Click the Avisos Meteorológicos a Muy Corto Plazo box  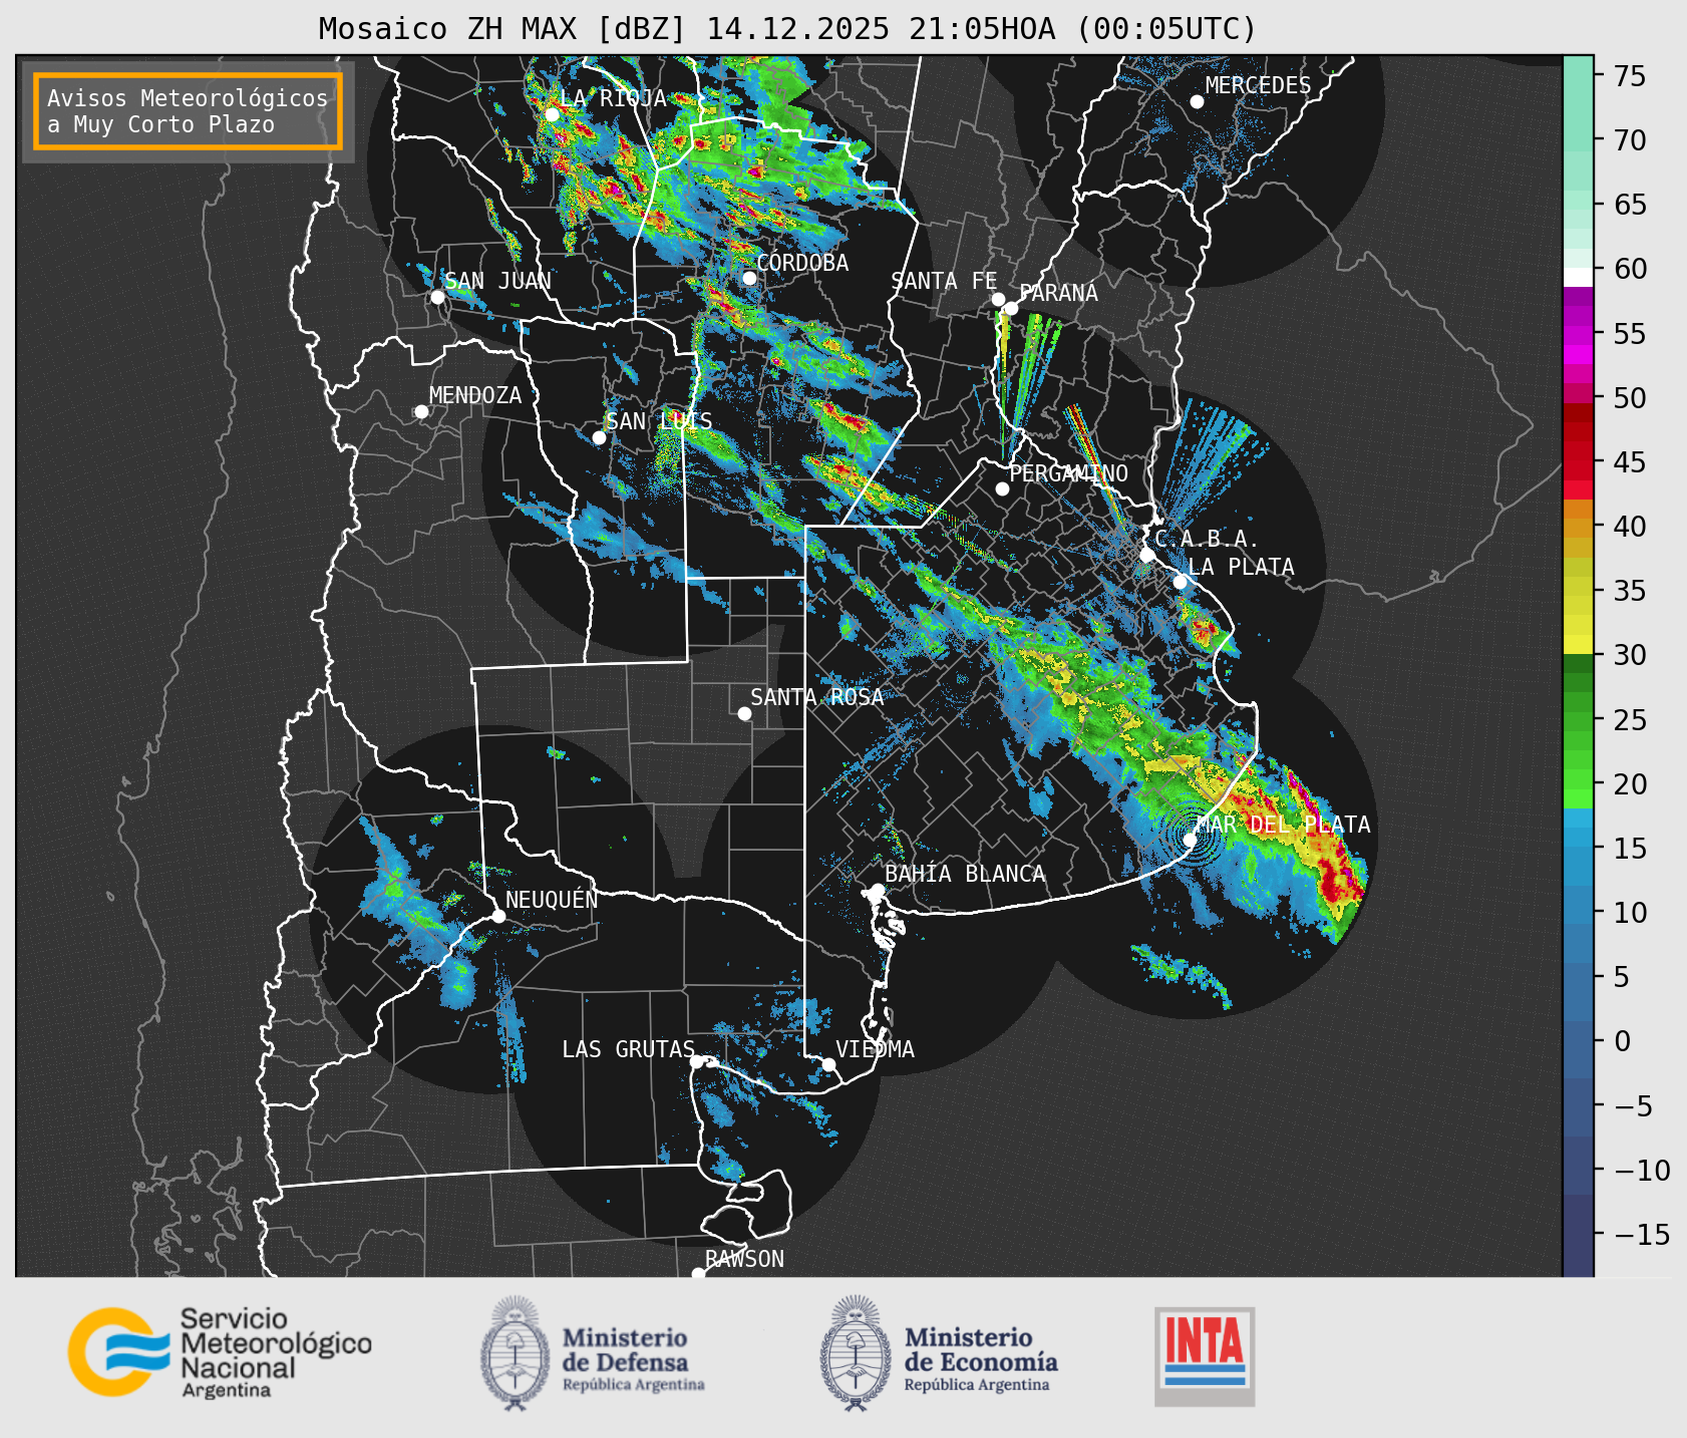coord(188,111)
